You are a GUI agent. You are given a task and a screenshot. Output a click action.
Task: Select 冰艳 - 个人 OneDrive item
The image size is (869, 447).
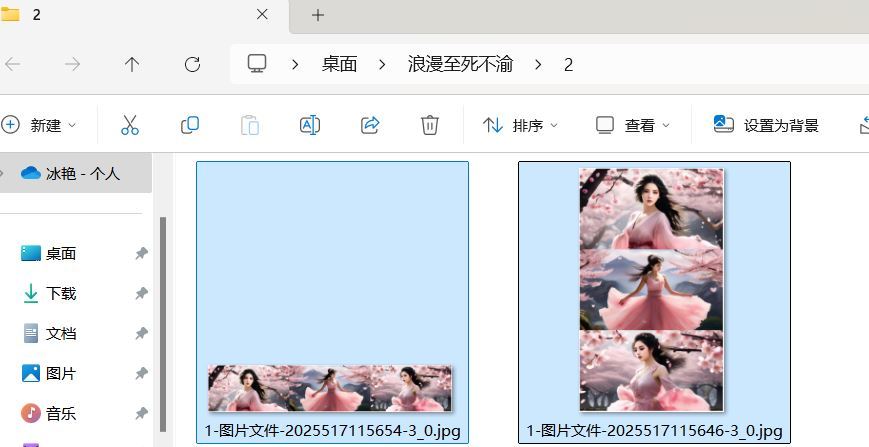click(75, 173)
